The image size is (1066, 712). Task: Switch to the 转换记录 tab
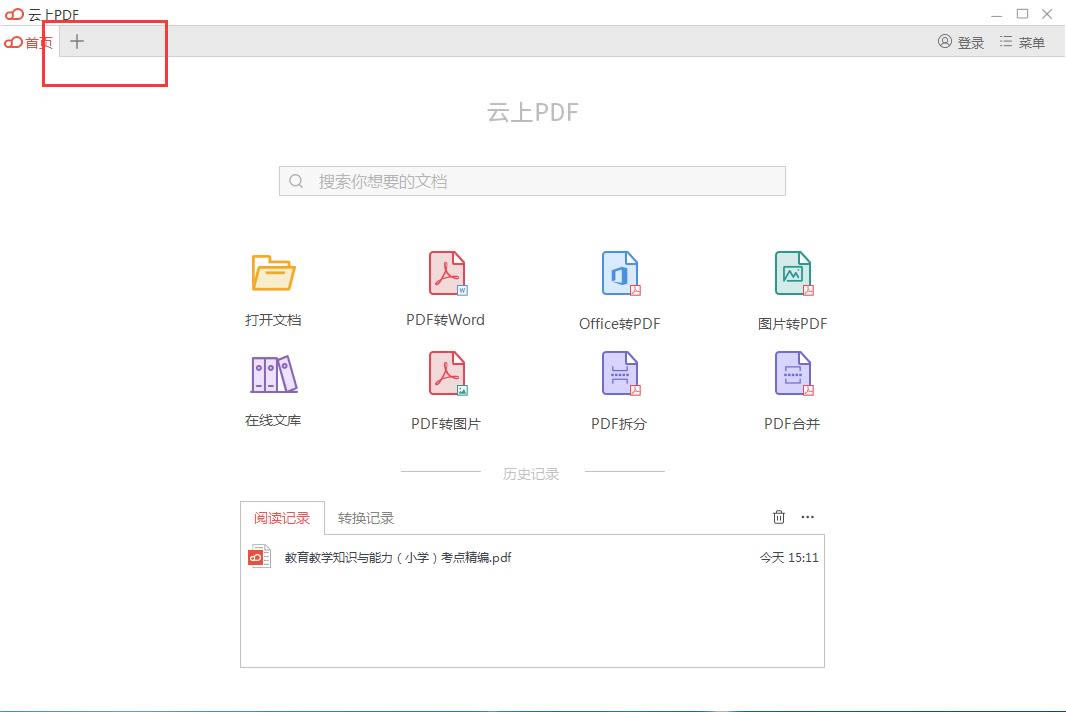366,518
